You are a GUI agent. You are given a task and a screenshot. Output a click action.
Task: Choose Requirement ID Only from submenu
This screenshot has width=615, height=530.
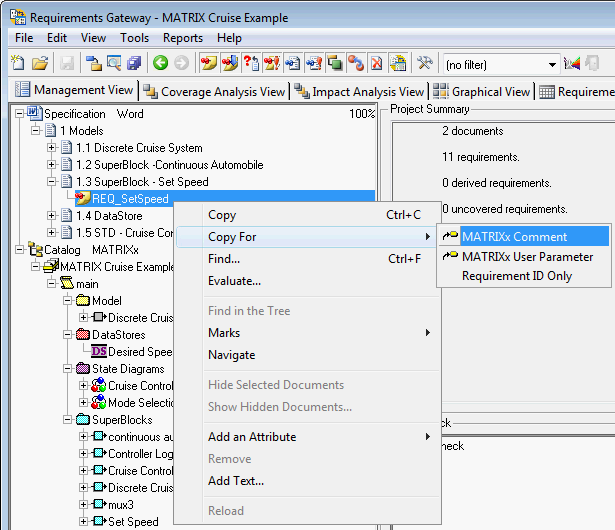point(516,276)
